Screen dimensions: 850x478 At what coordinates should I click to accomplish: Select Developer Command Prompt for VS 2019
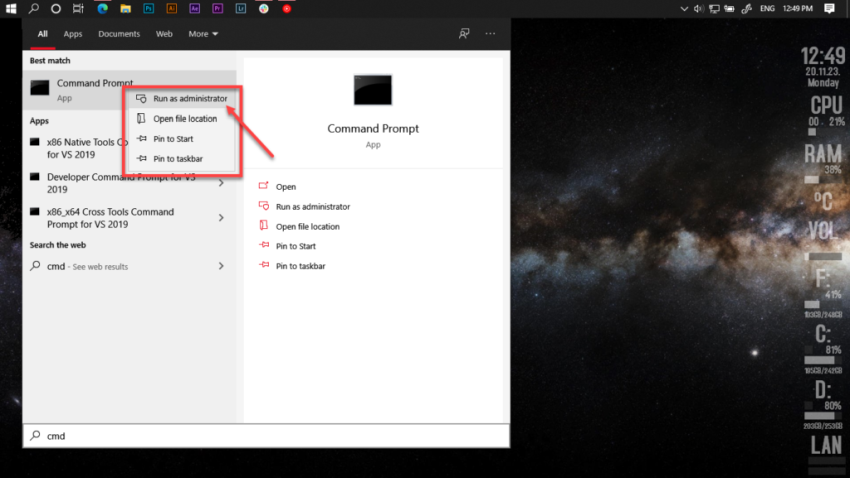(121, 183)
